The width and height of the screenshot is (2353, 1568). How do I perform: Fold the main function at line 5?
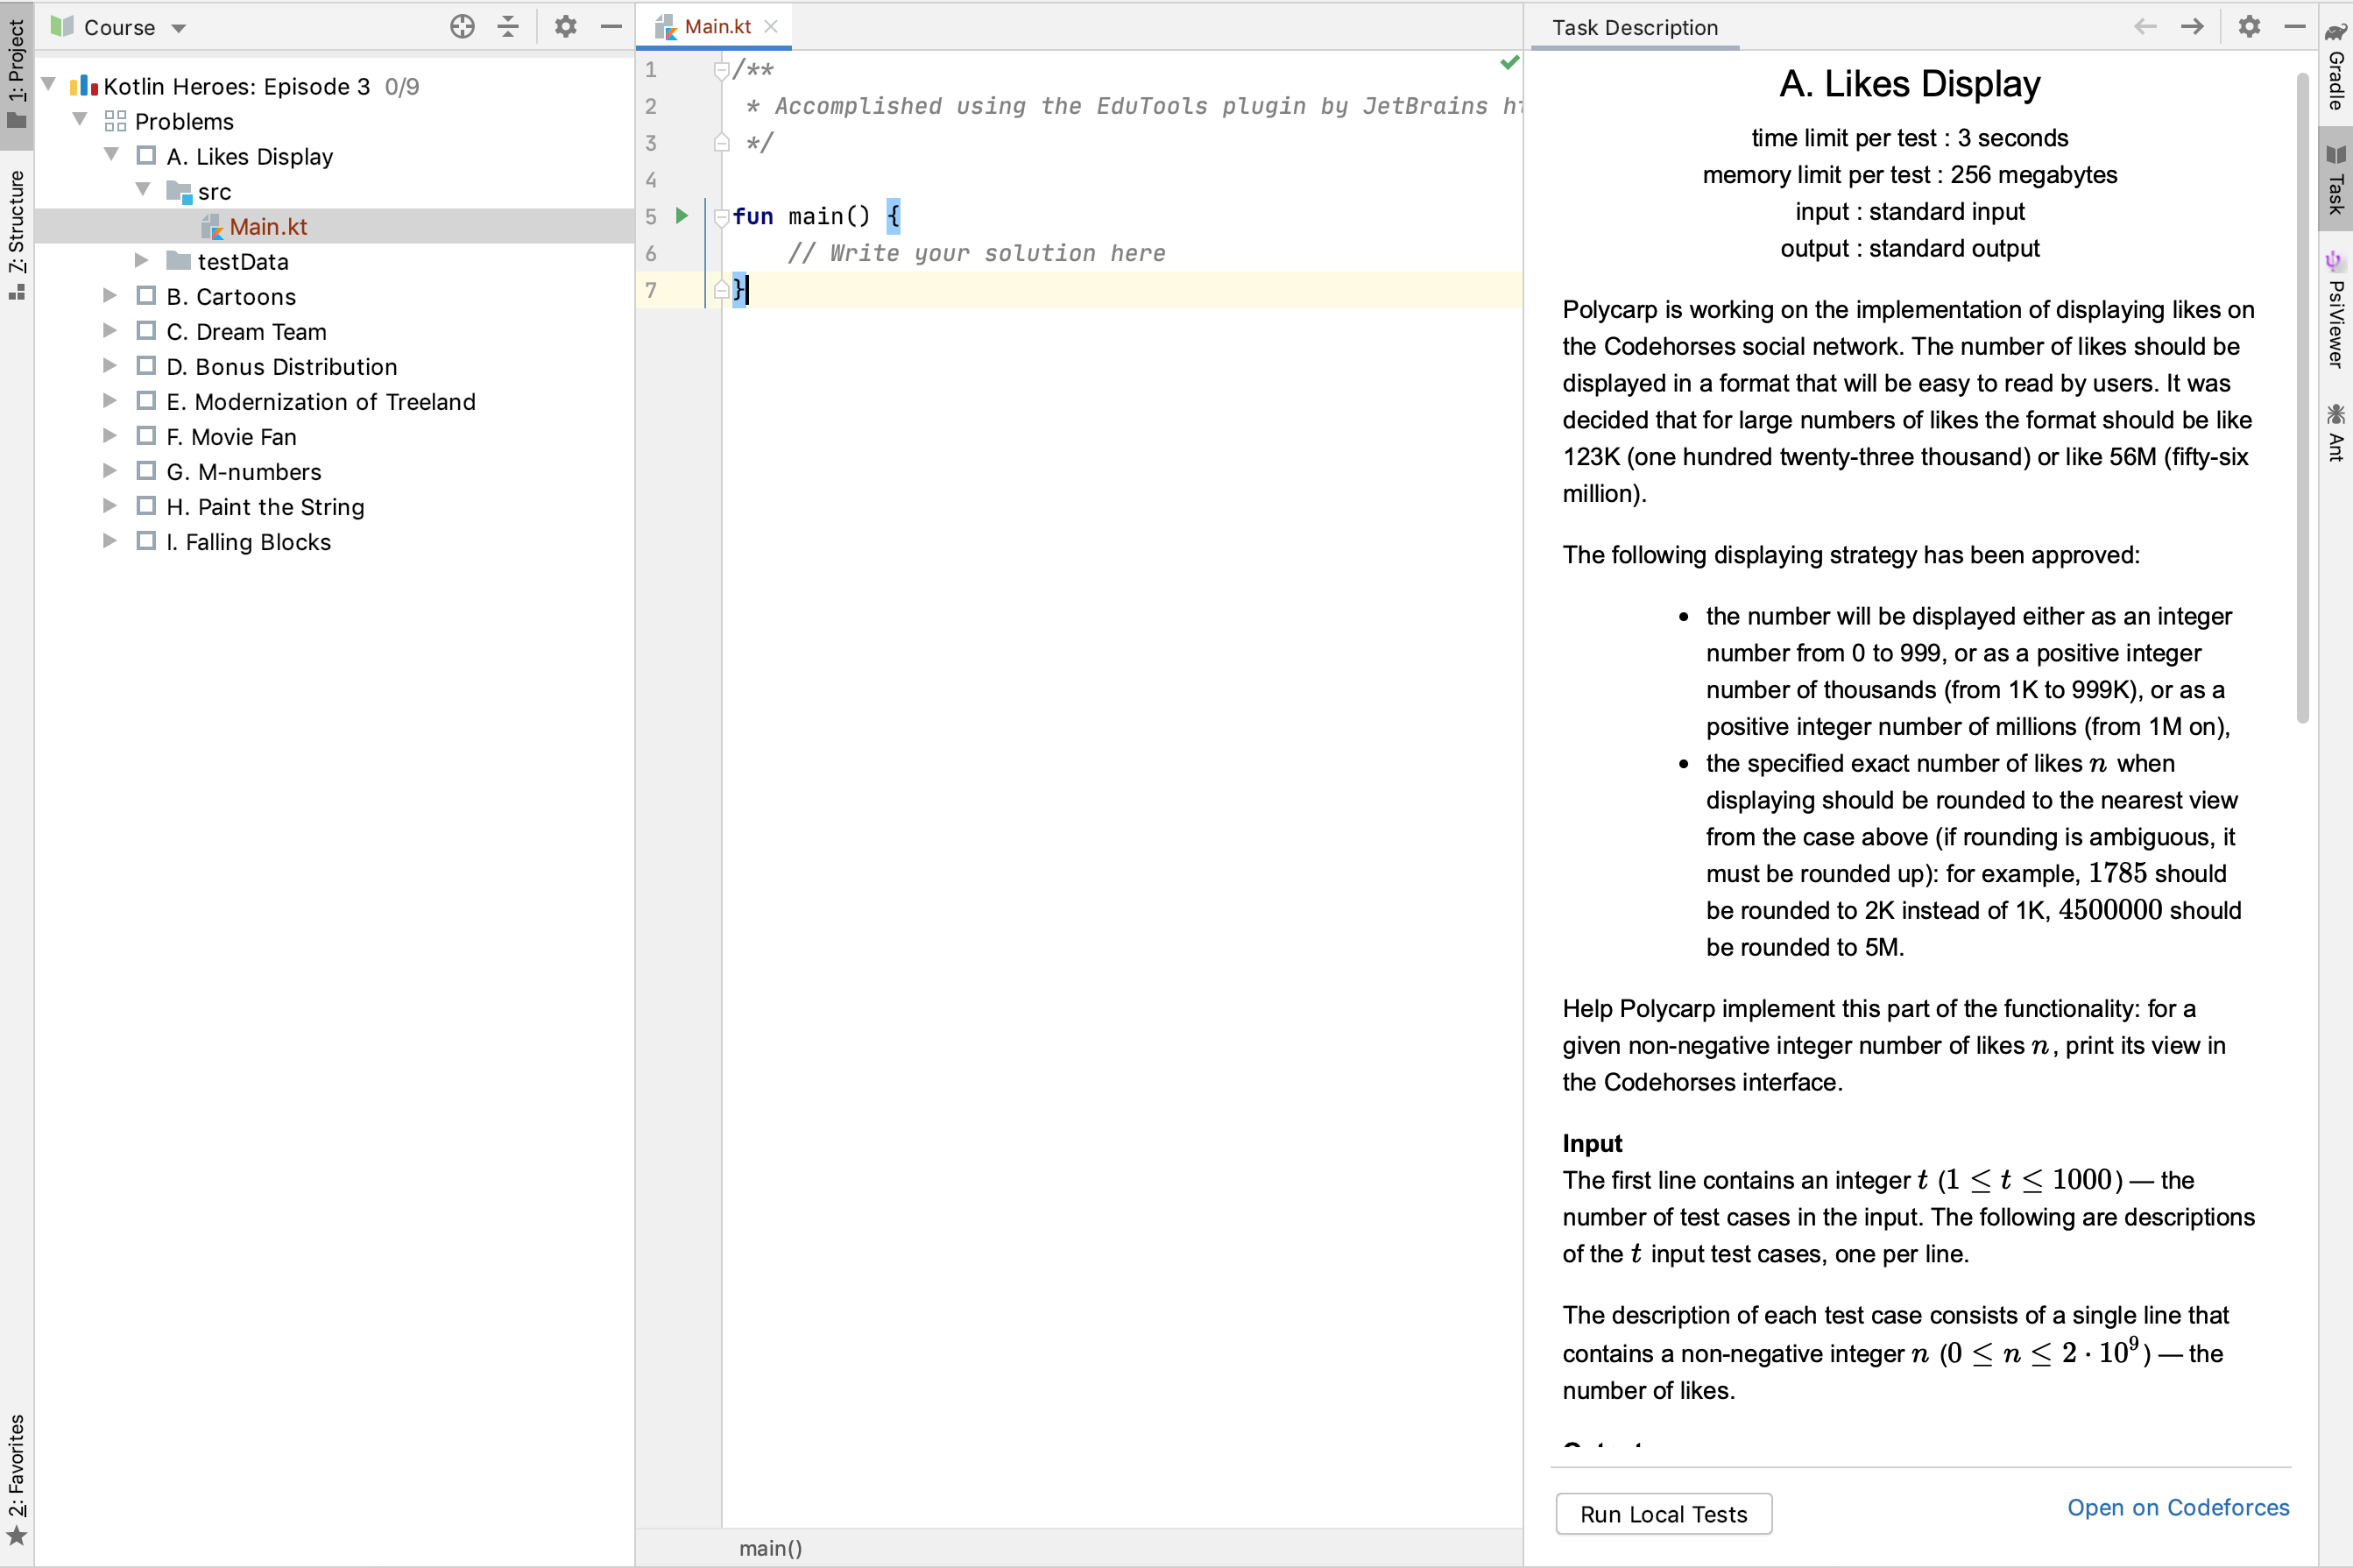point(721,217)
